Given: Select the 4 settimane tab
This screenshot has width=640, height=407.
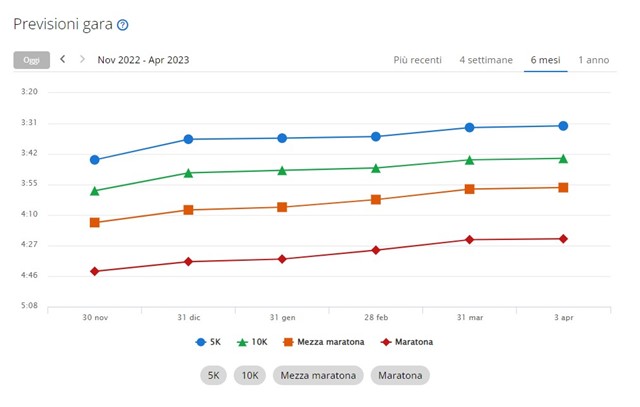Looking at the screenshot, I should coord(485,60).
